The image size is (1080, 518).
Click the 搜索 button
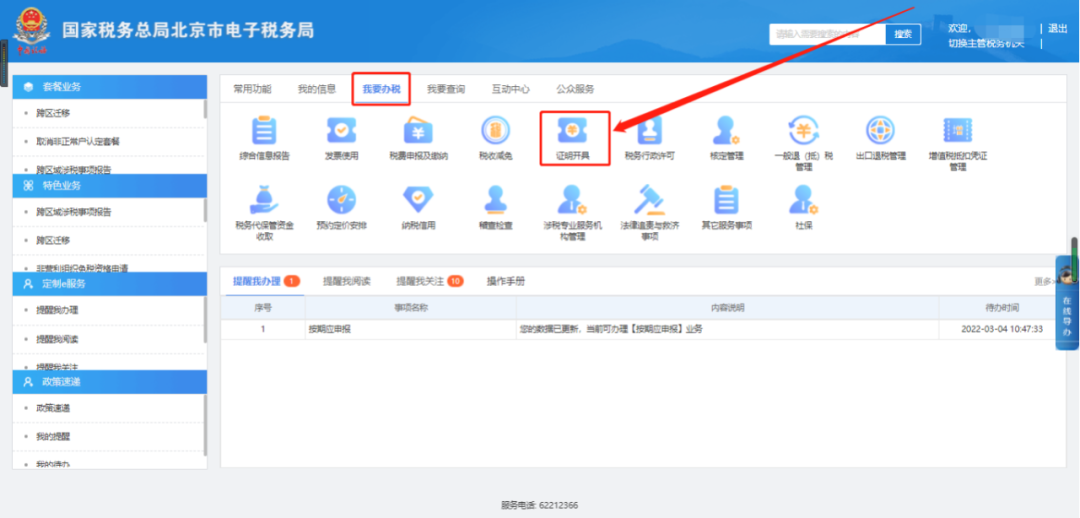tap(903, 34)
